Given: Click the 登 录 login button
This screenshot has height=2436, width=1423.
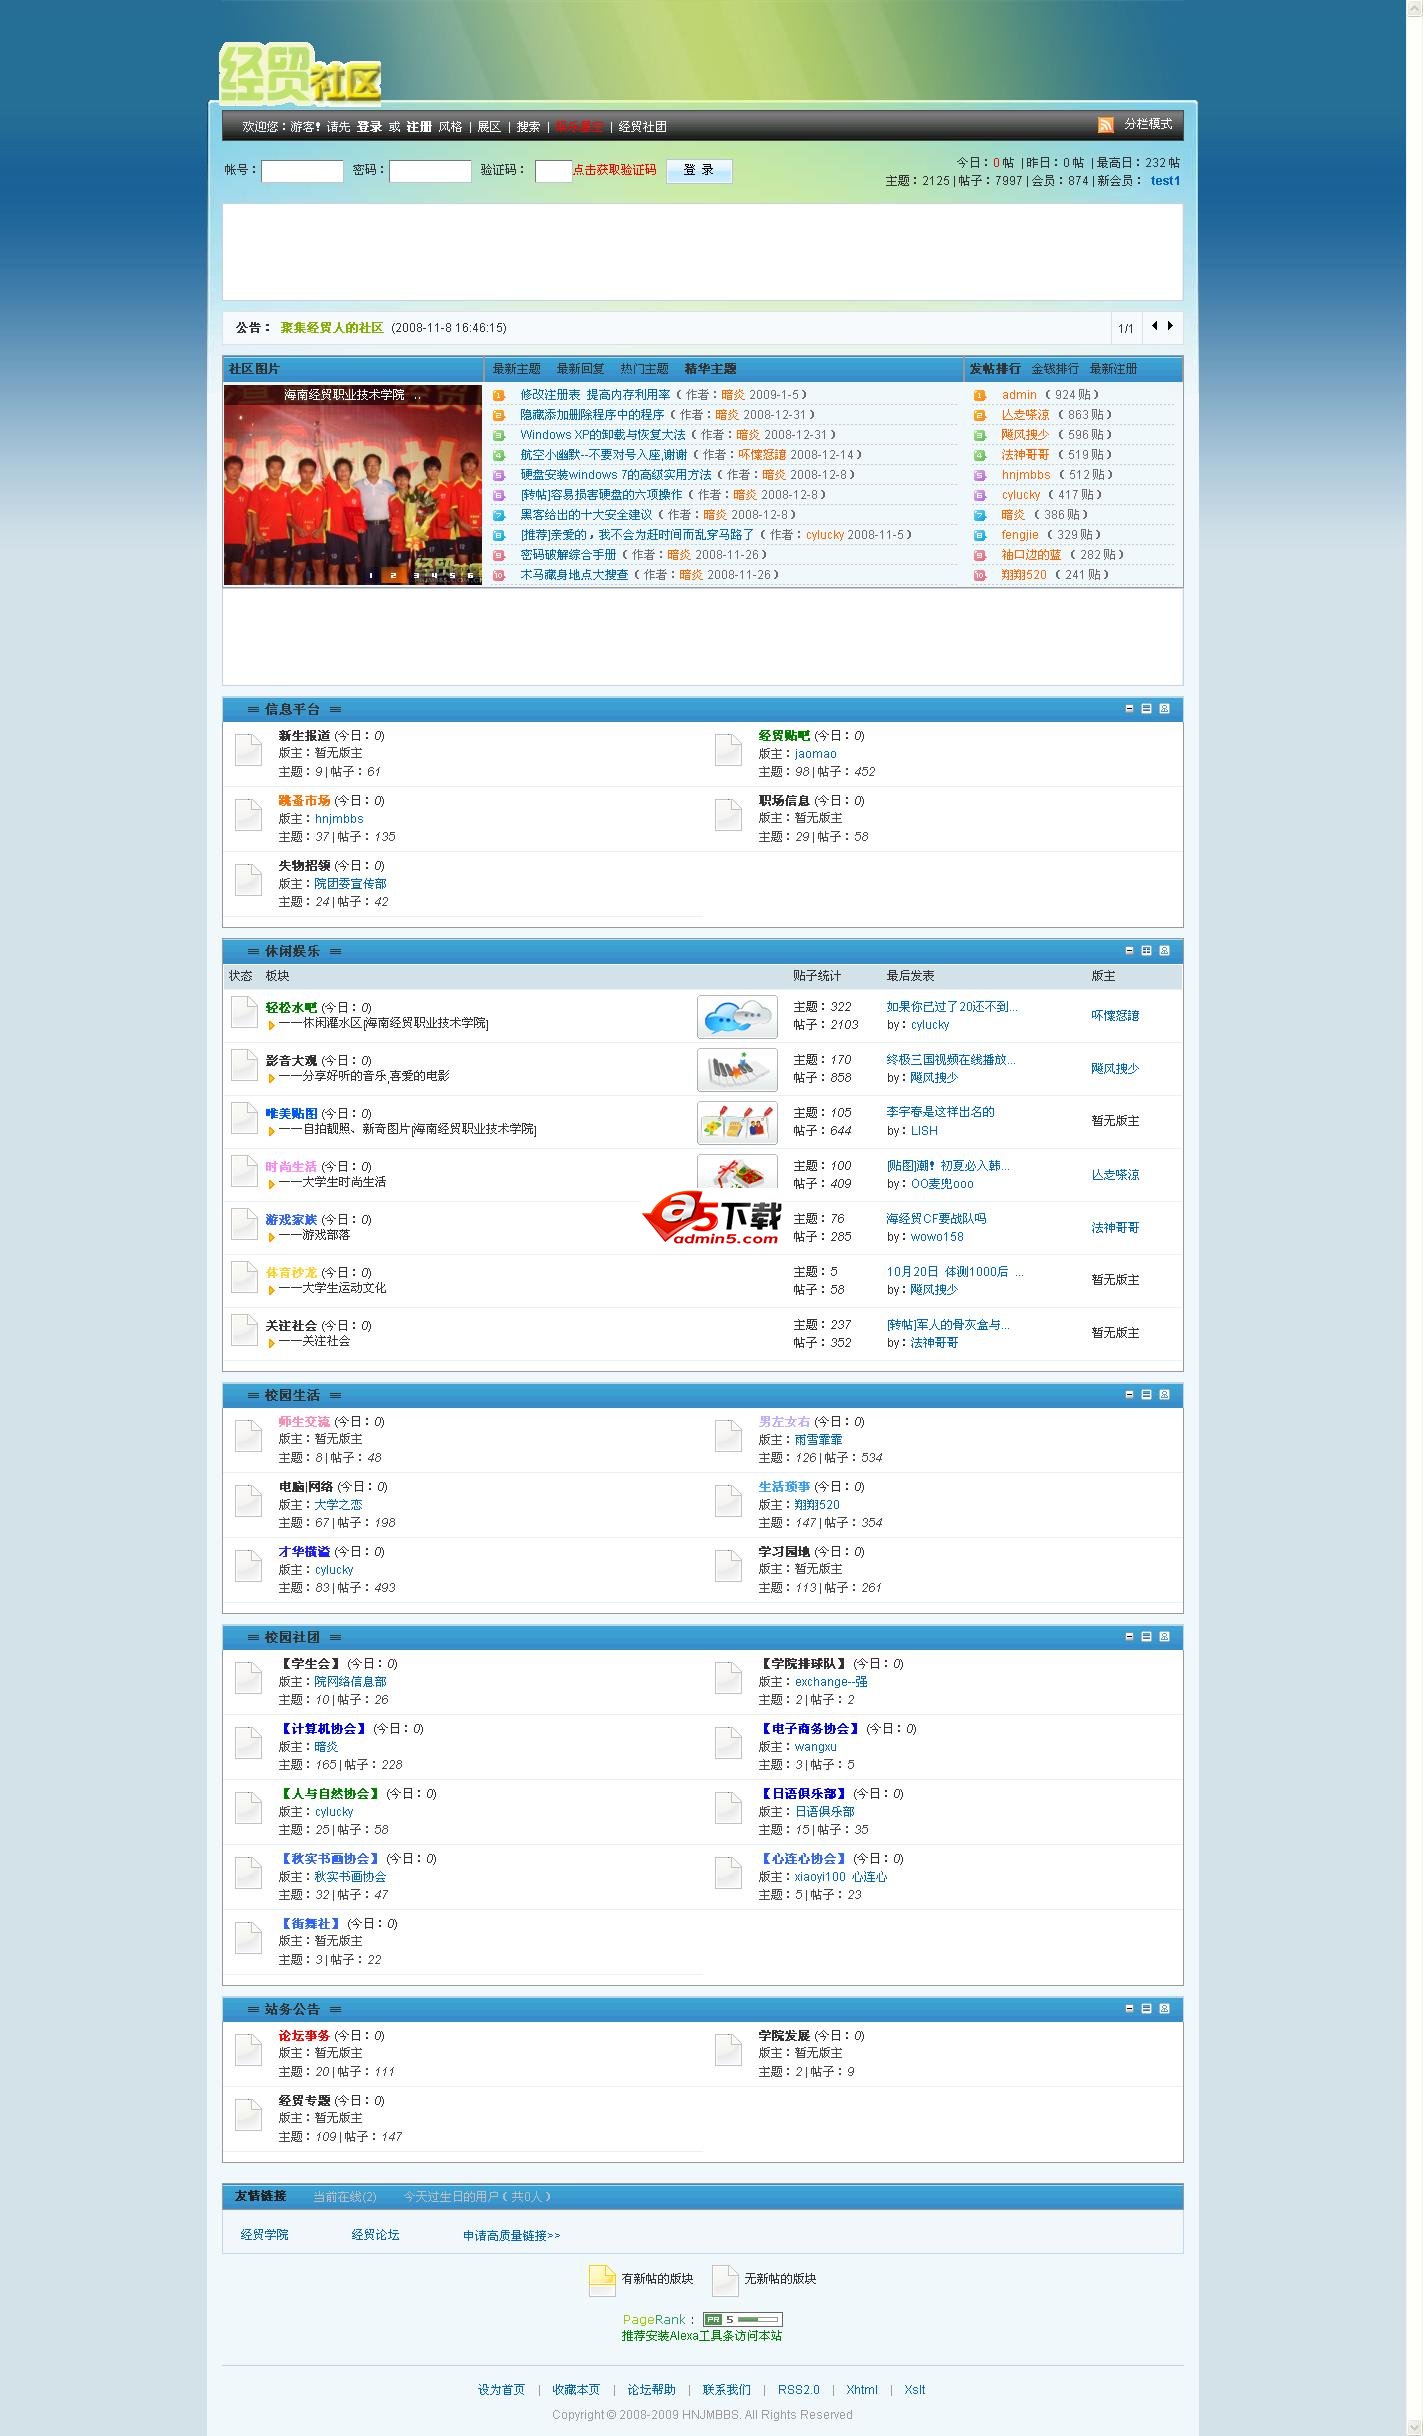Looking at the screenshot, I should pyautogui.click(x=699, y=171).
